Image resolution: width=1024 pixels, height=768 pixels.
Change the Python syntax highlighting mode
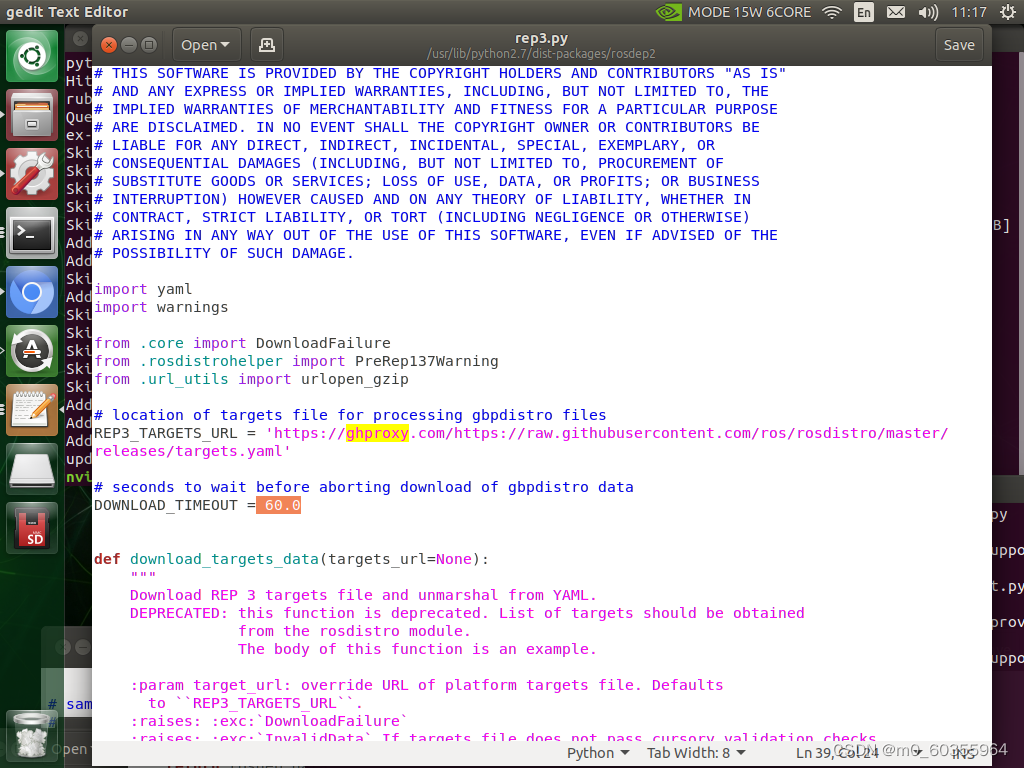[598, 753]
